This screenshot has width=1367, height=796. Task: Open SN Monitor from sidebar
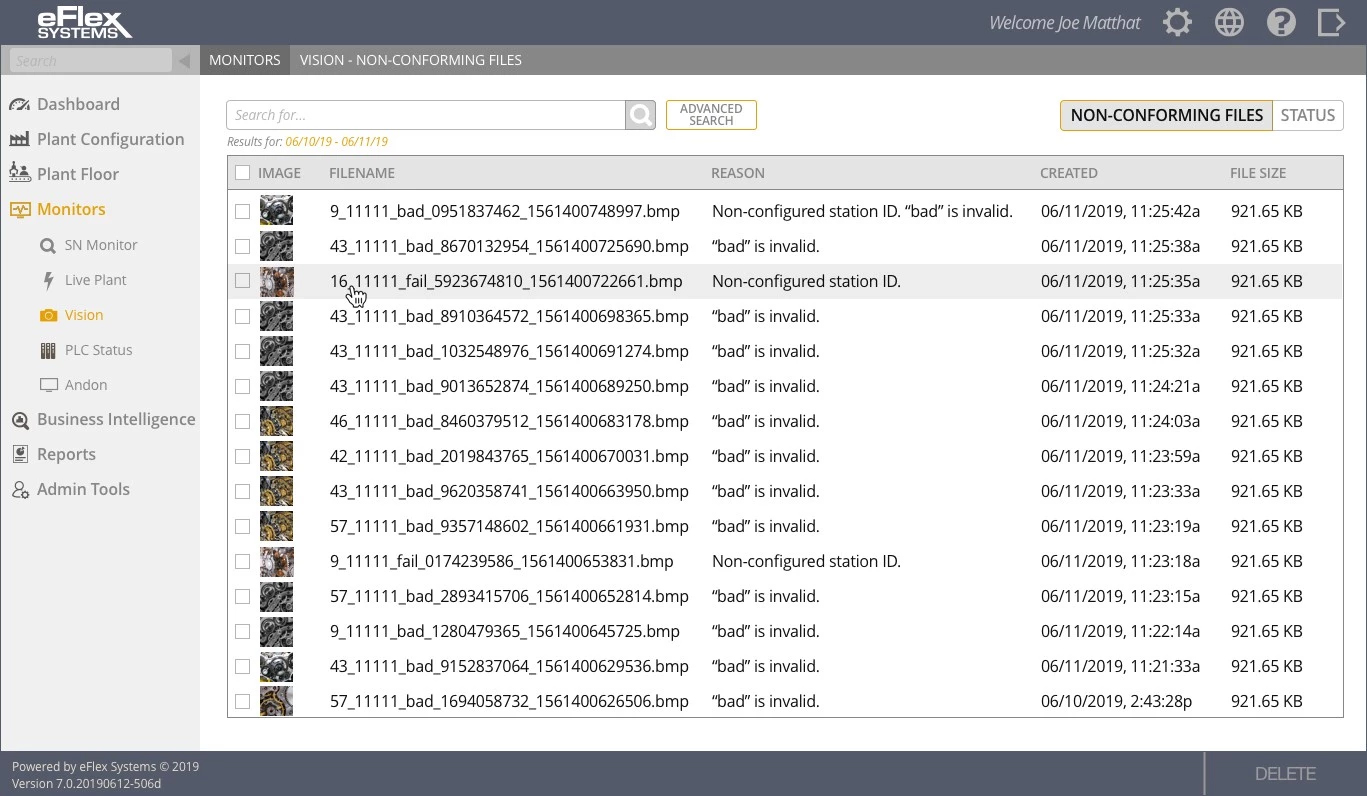click(100, 245)
